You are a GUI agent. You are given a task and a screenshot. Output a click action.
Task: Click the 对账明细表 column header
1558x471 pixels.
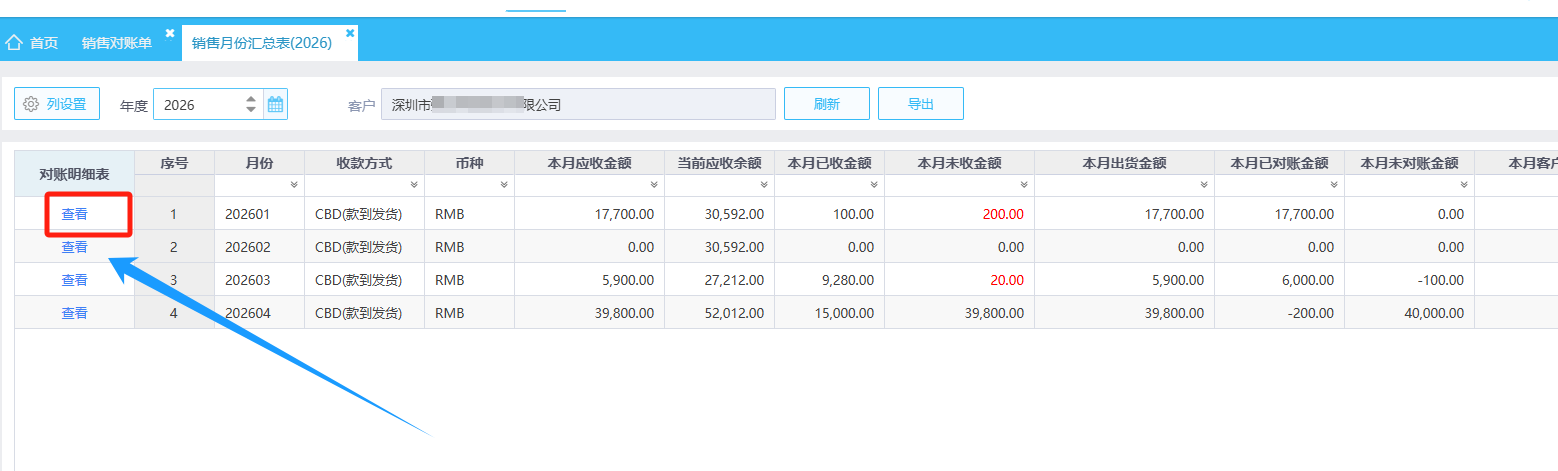pyautogui.click(x=75, y=174)
